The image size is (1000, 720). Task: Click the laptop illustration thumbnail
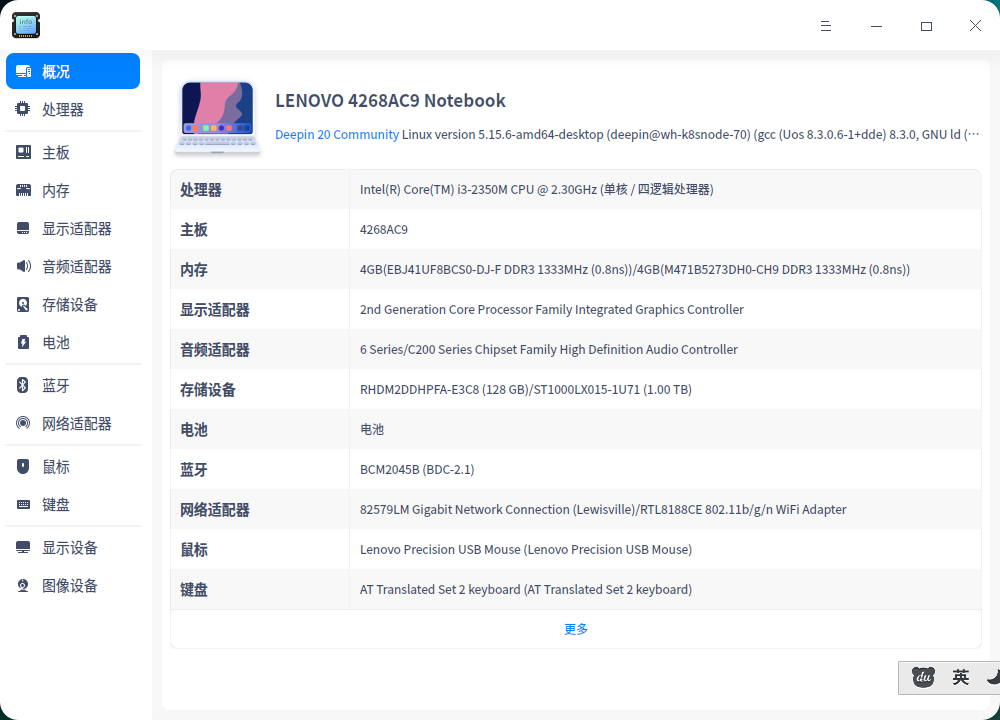(217, 118)
